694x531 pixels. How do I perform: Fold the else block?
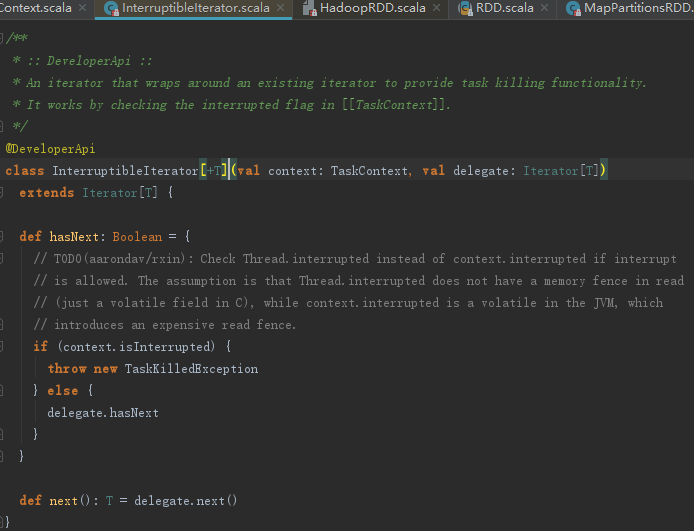pyautogui.click(x=1, y=391)
